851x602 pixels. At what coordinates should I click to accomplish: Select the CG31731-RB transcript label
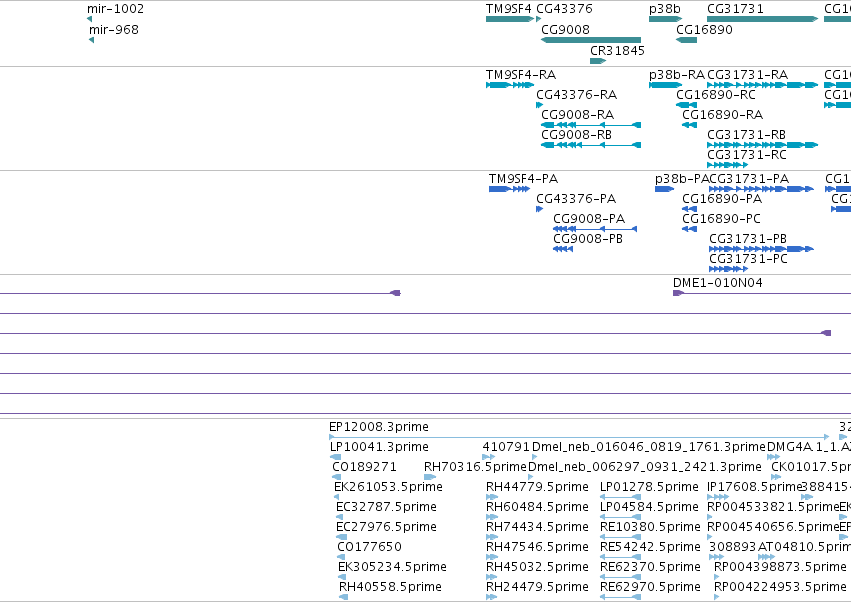coord(746,134)
